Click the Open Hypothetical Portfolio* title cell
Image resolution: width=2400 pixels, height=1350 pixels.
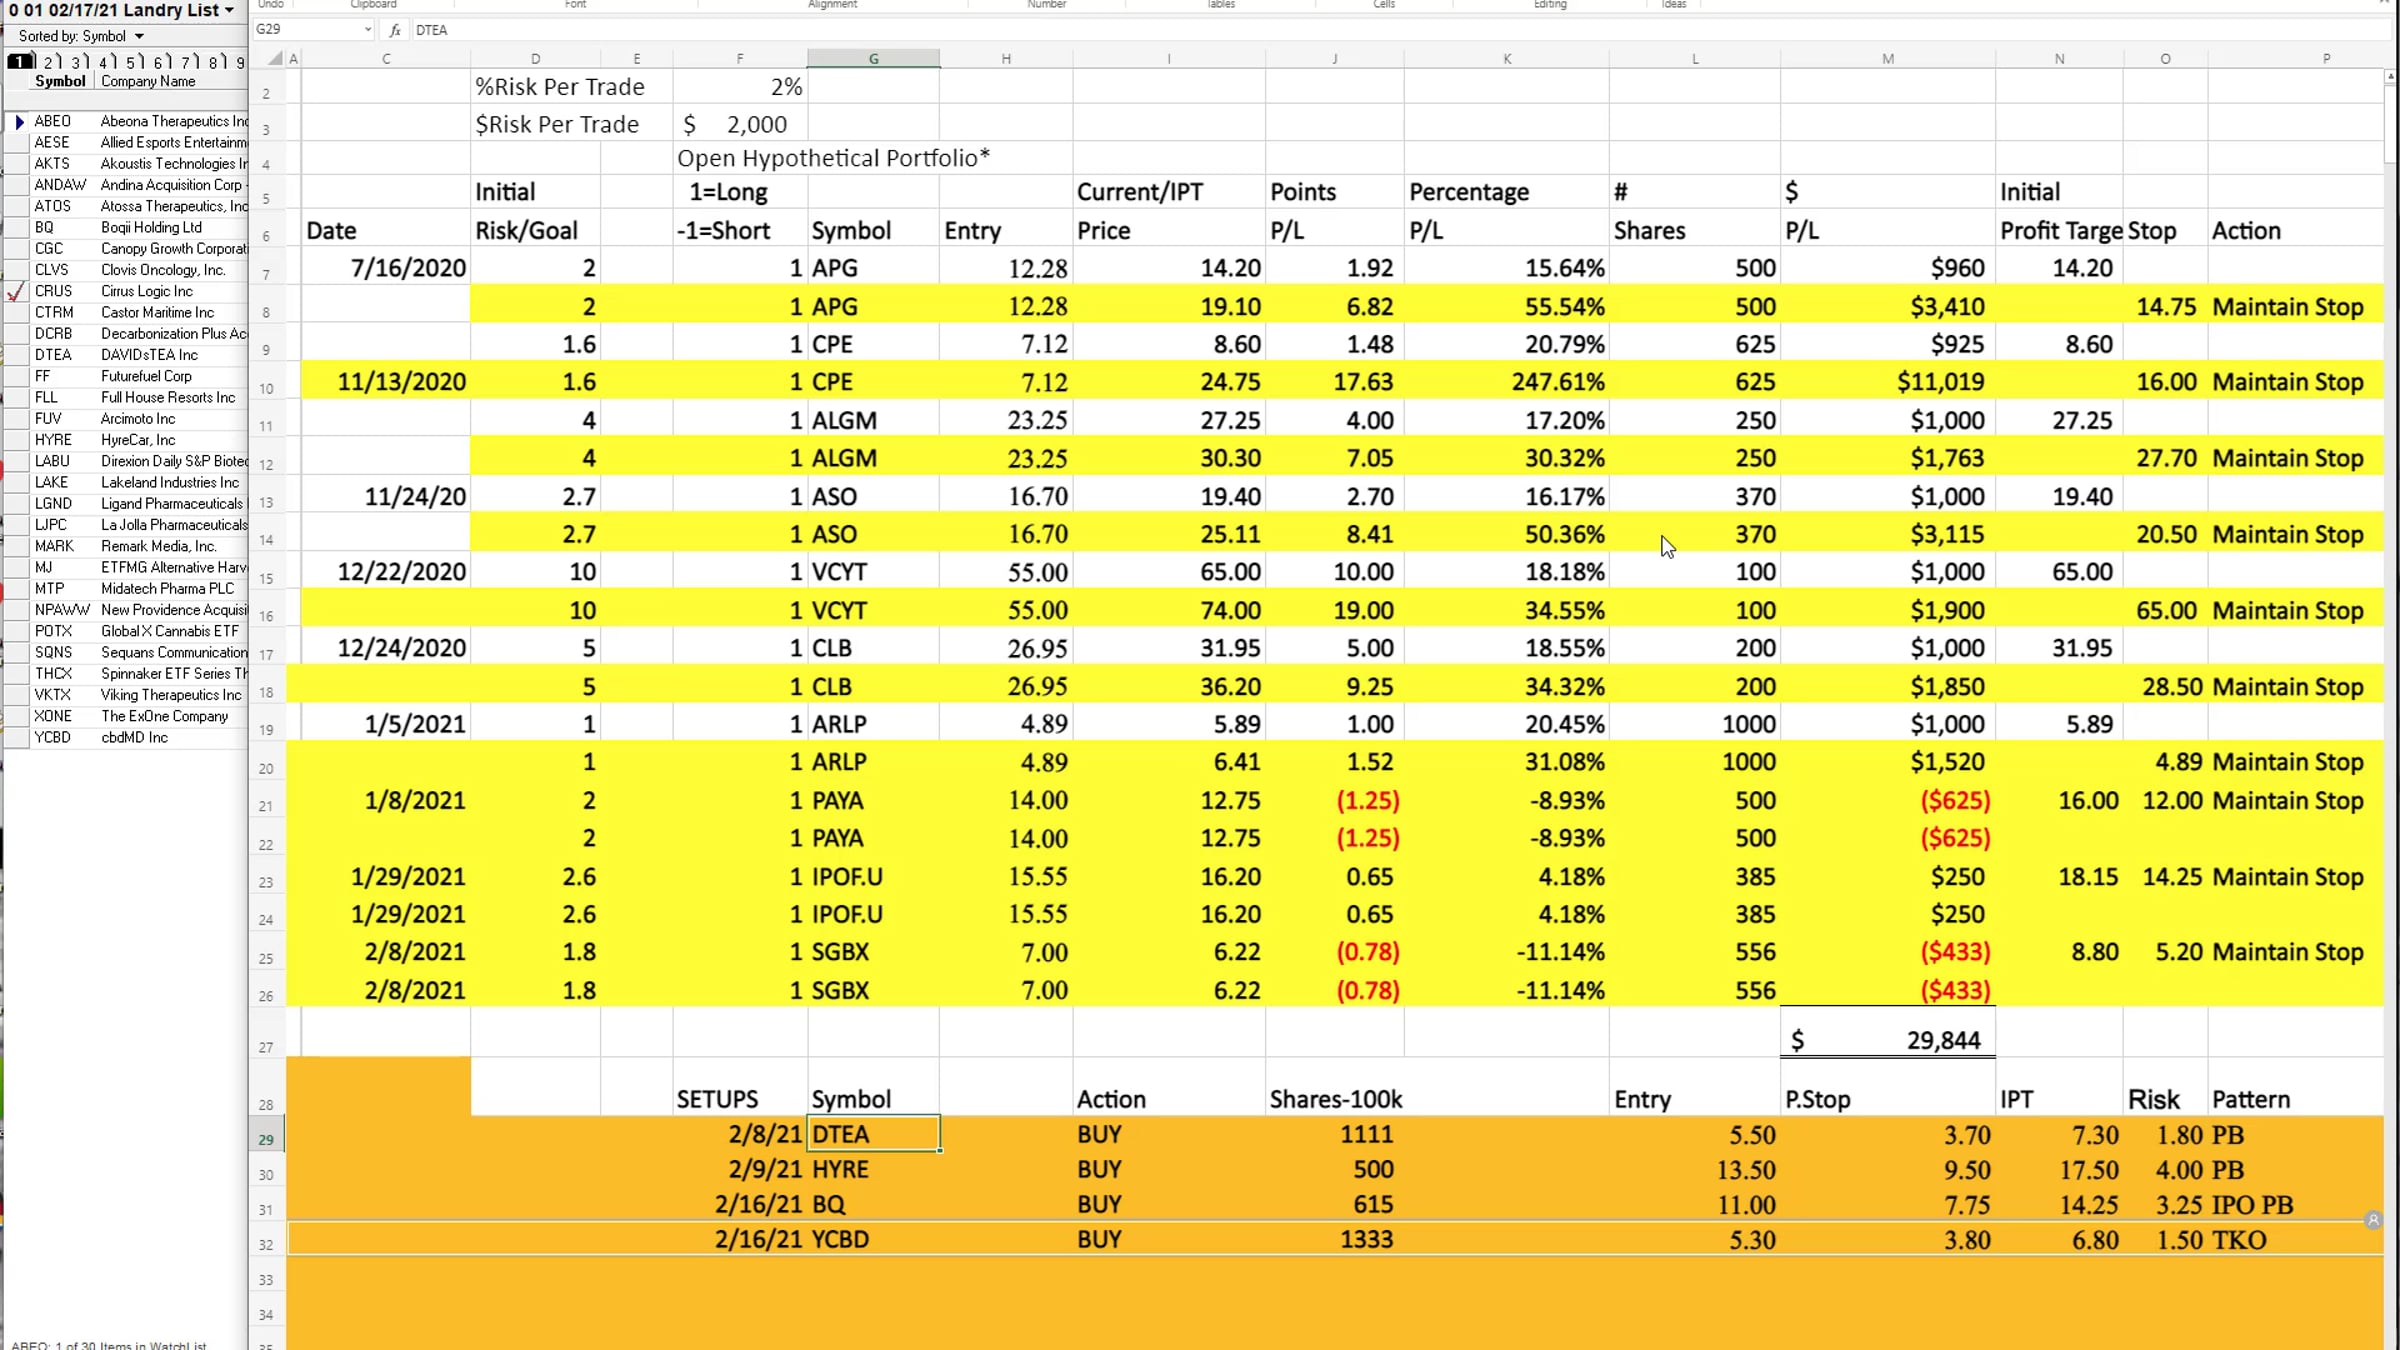click(x=834, y=158)
